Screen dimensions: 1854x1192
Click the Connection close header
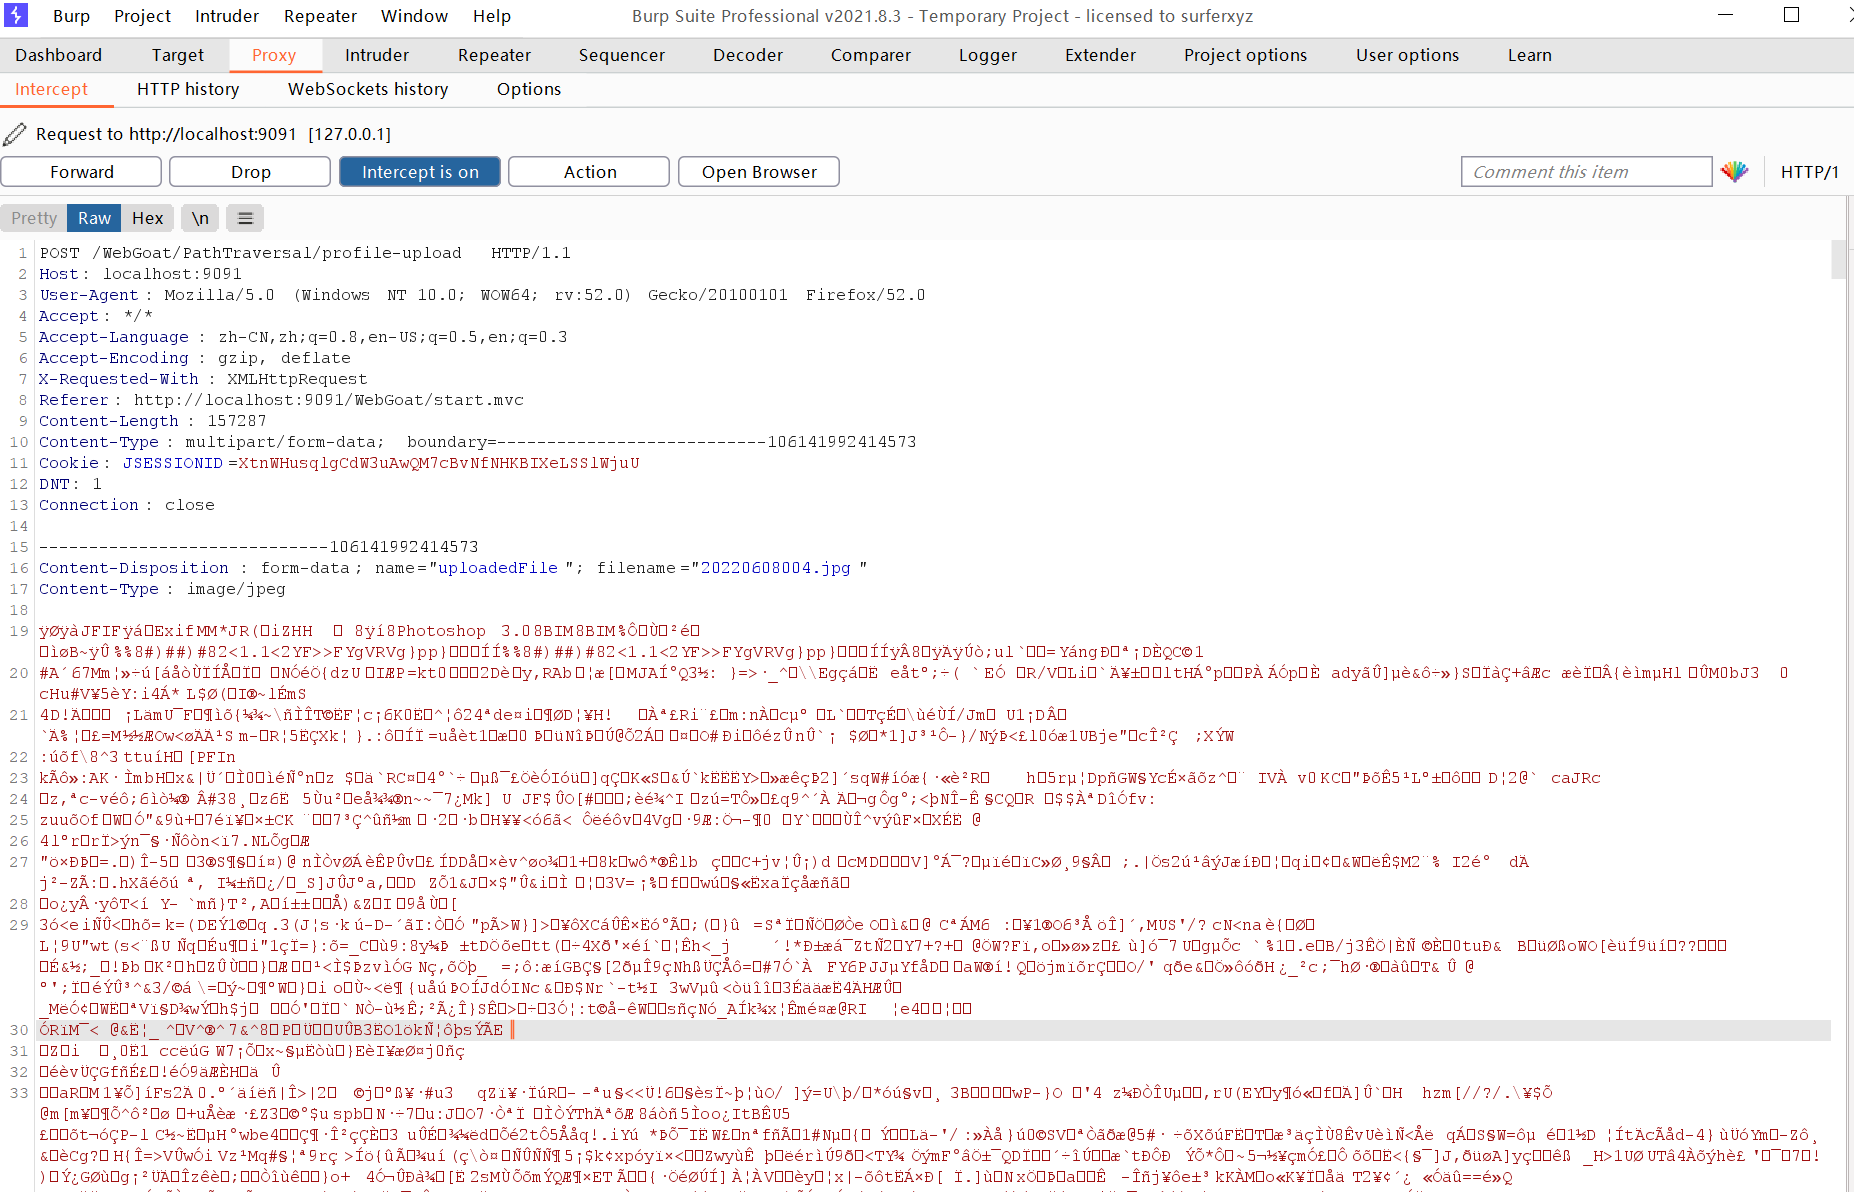pos(127,505)
